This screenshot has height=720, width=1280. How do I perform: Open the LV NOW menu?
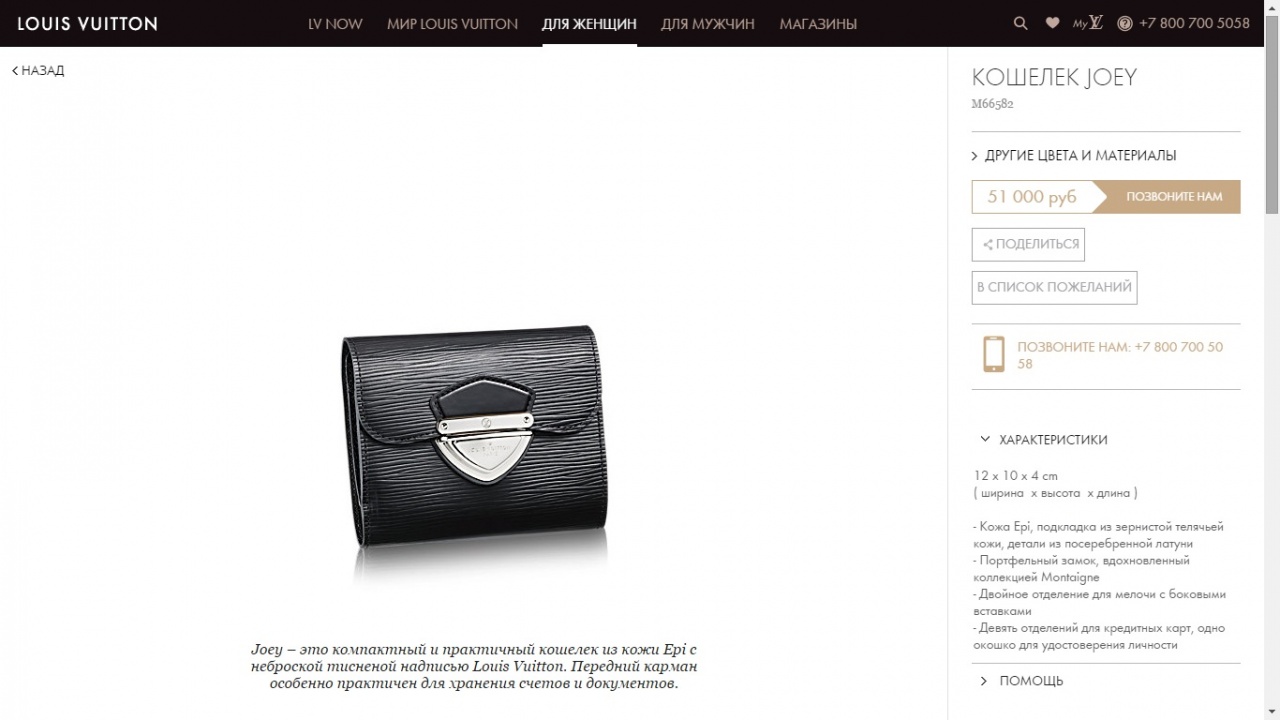335,23
